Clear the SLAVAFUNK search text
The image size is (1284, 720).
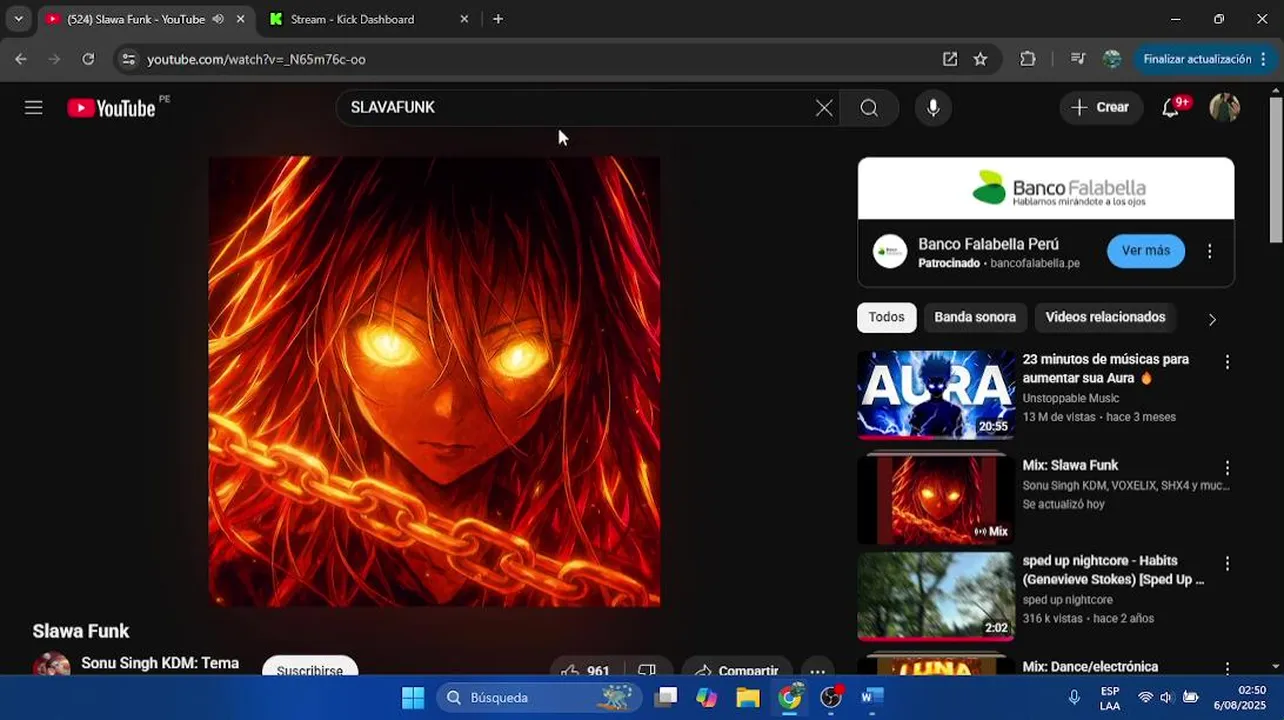coord(824,108)
